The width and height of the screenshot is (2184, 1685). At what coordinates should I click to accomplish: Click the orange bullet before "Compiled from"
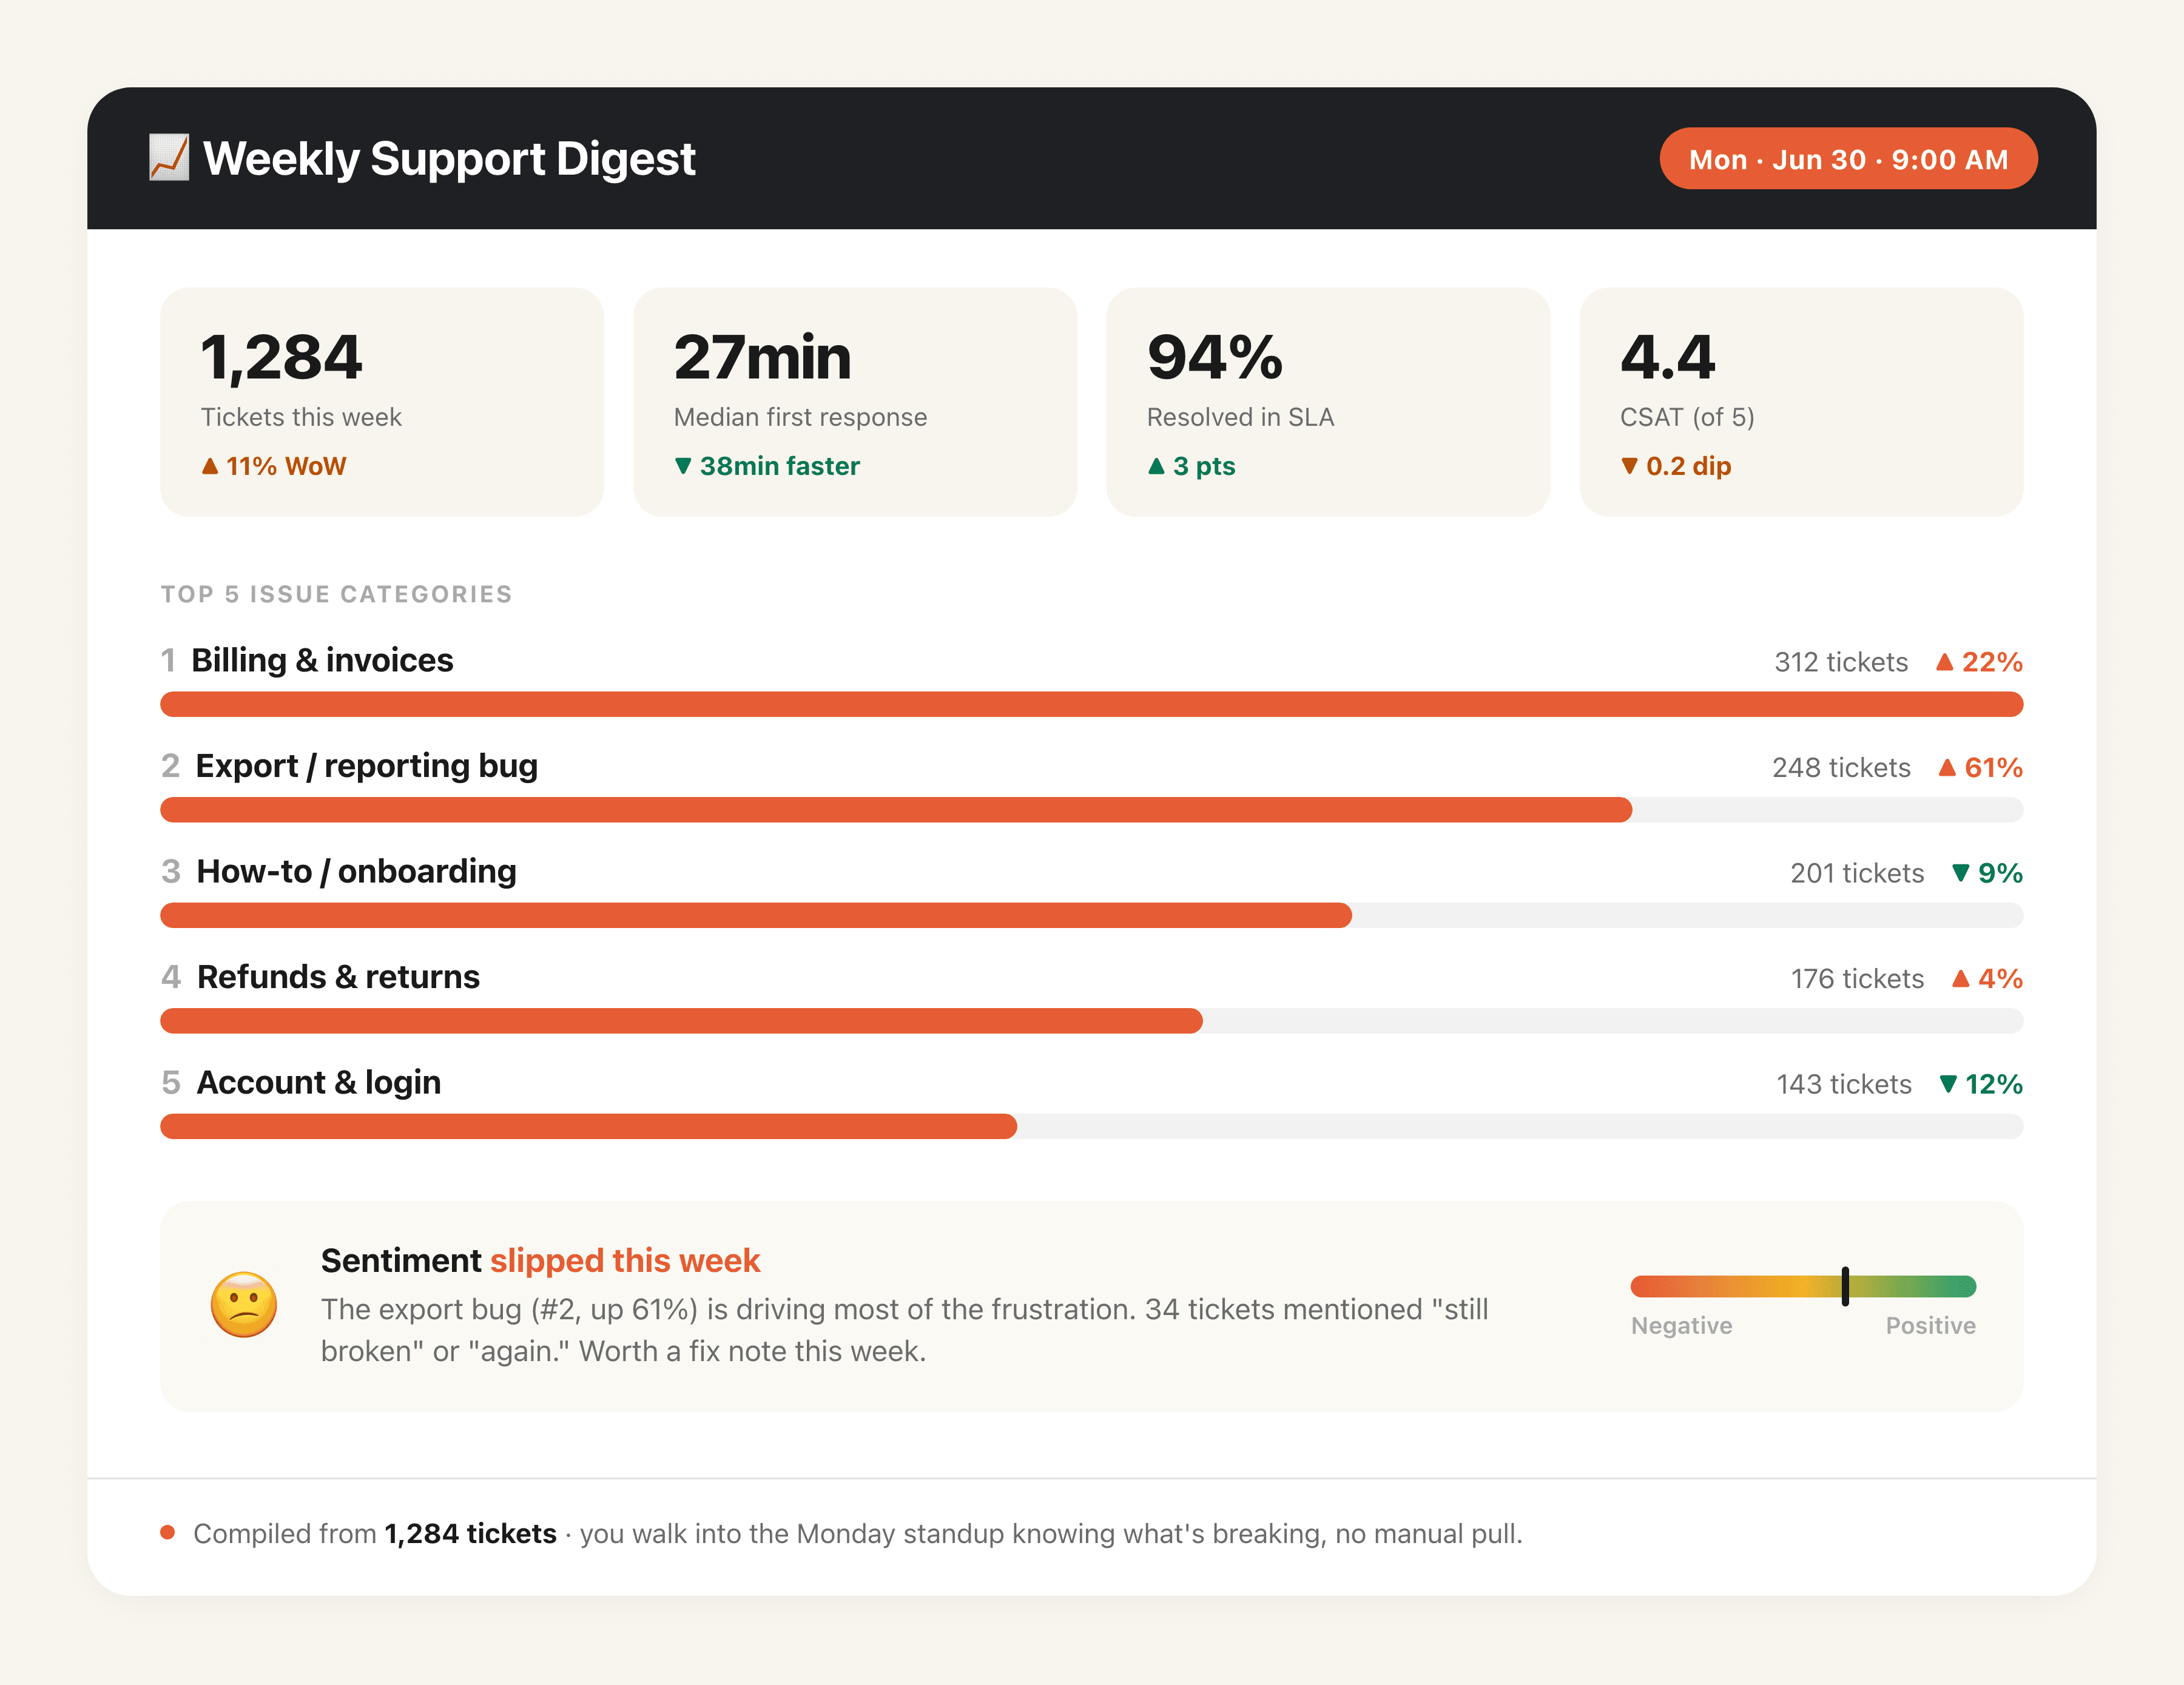168,1532
